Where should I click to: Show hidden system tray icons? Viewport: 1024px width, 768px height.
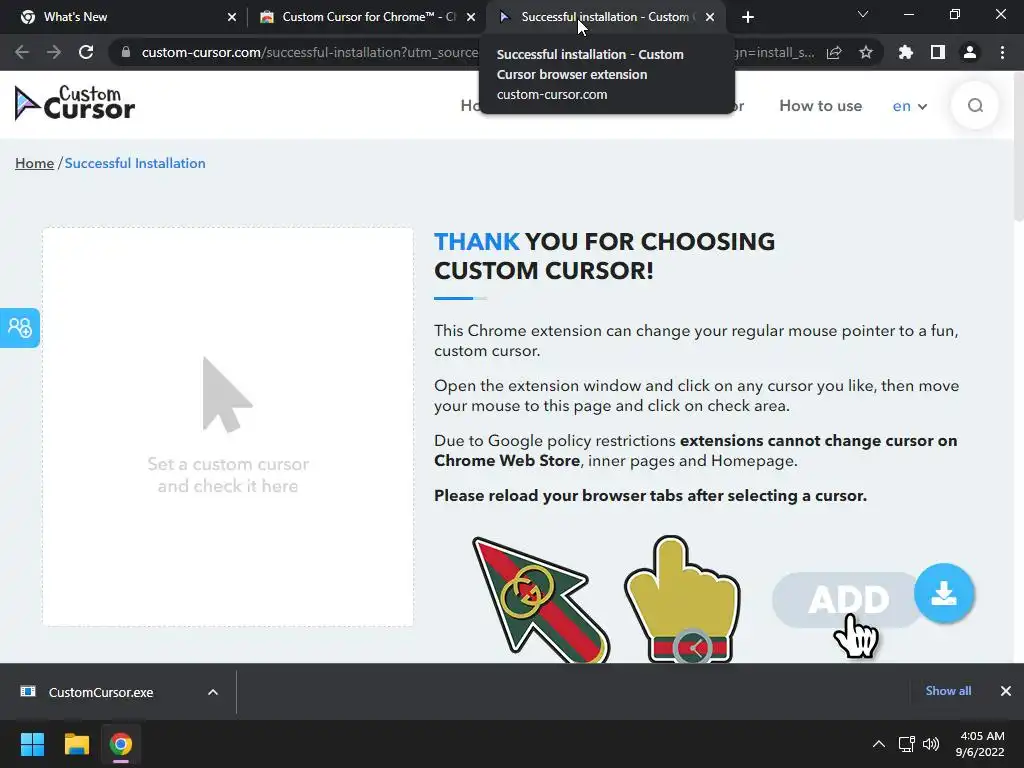tap(879, 744)
